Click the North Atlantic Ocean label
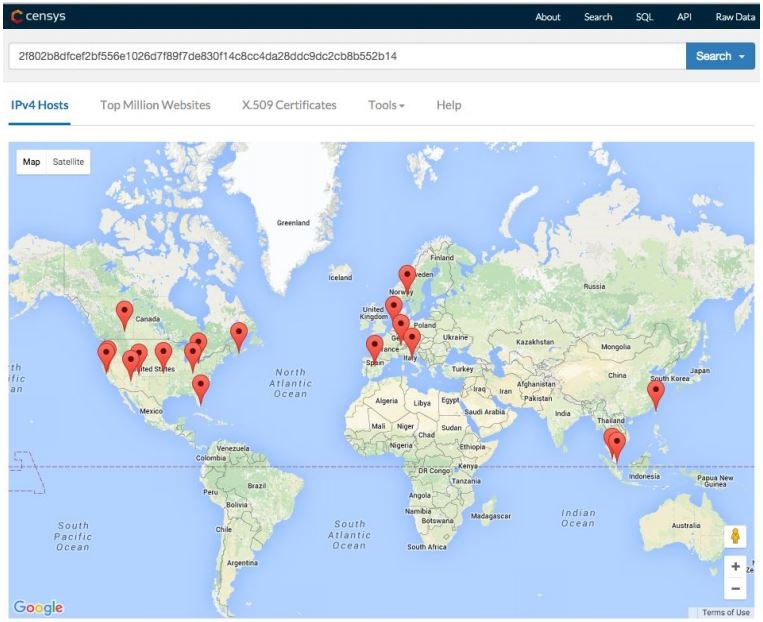The width and height of the screenshot is (763, 622). coord(291,383)
